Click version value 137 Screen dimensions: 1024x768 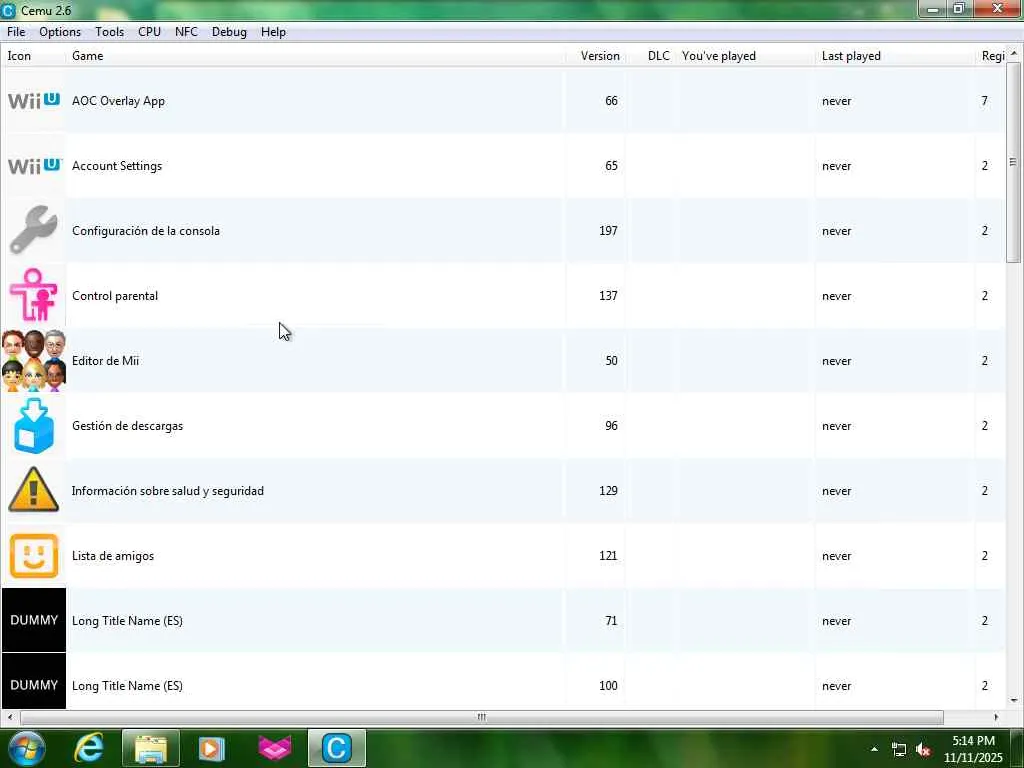pyautogui.click(x=608, y=296)
